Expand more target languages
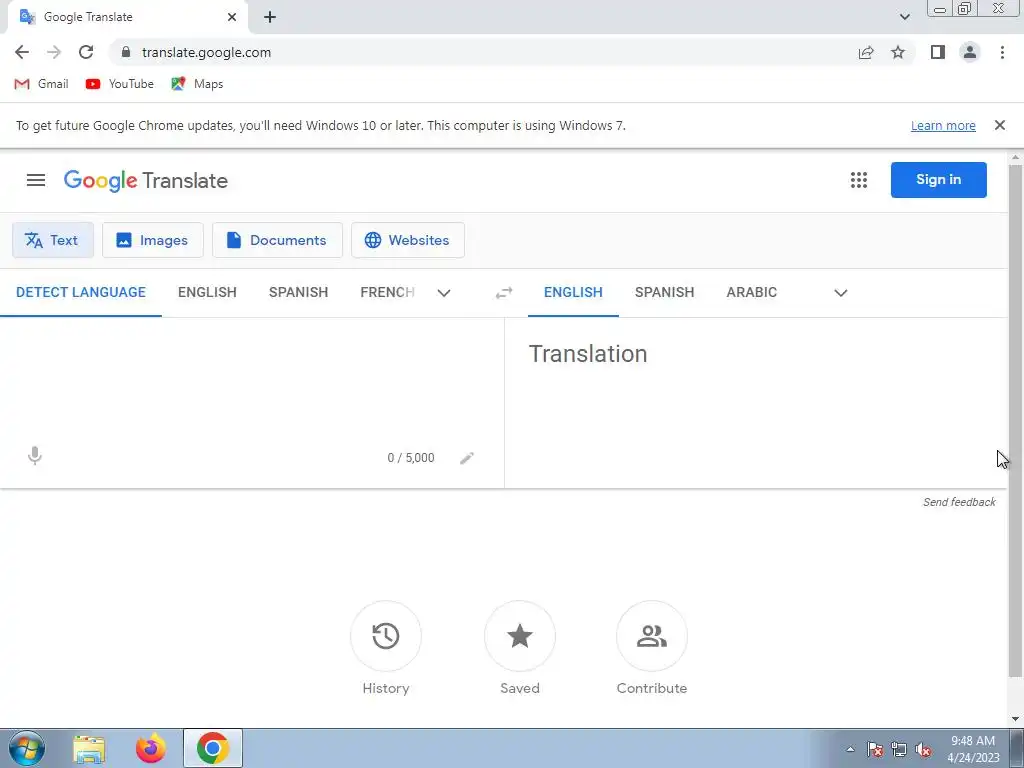Image resolution: width=1024 pixels, height=768 pixels. (840, 293)
